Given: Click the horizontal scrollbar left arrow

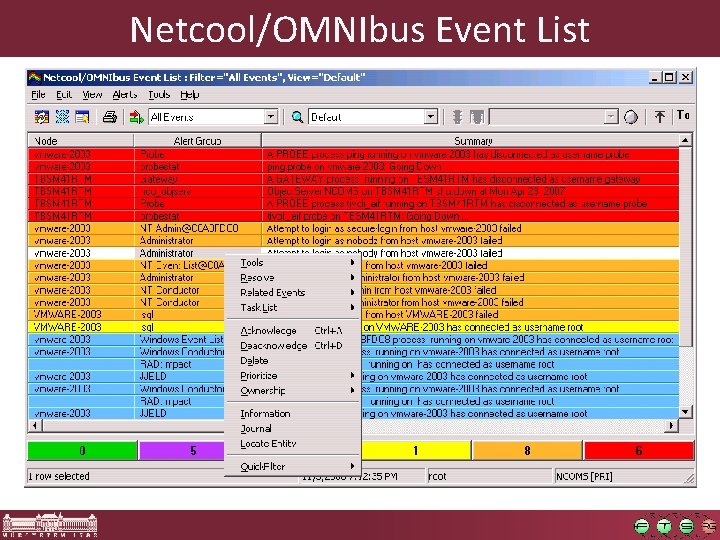Looking at the screenshot, I should pyautogui.click(x=35, y=426).
